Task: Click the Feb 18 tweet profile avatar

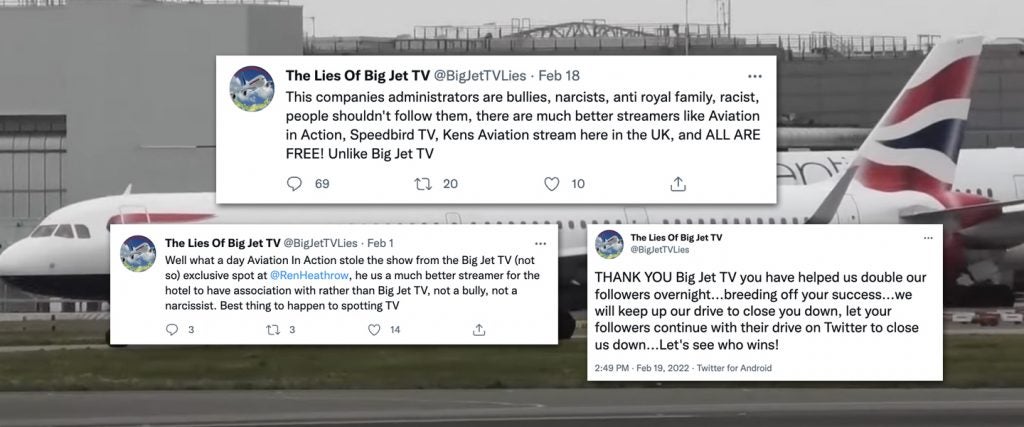Action: coord(252,88)
